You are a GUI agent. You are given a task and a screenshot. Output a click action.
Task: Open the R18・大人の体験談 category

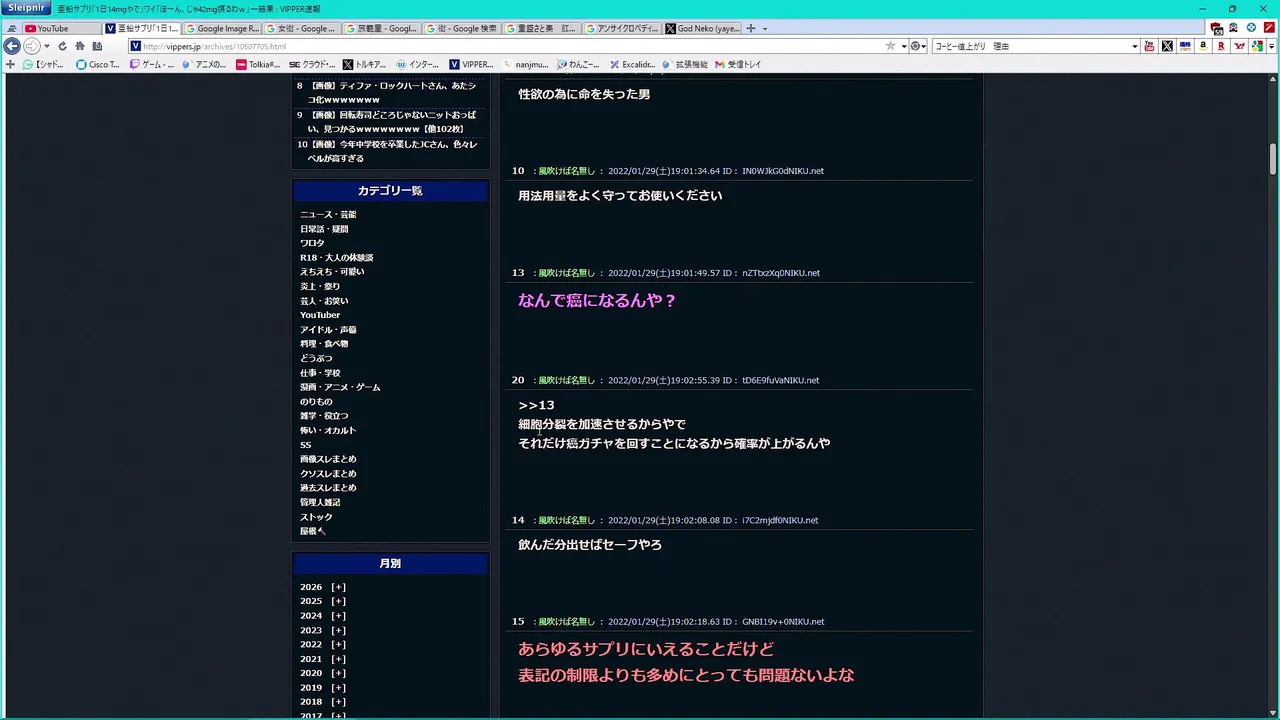click(336, 257)
